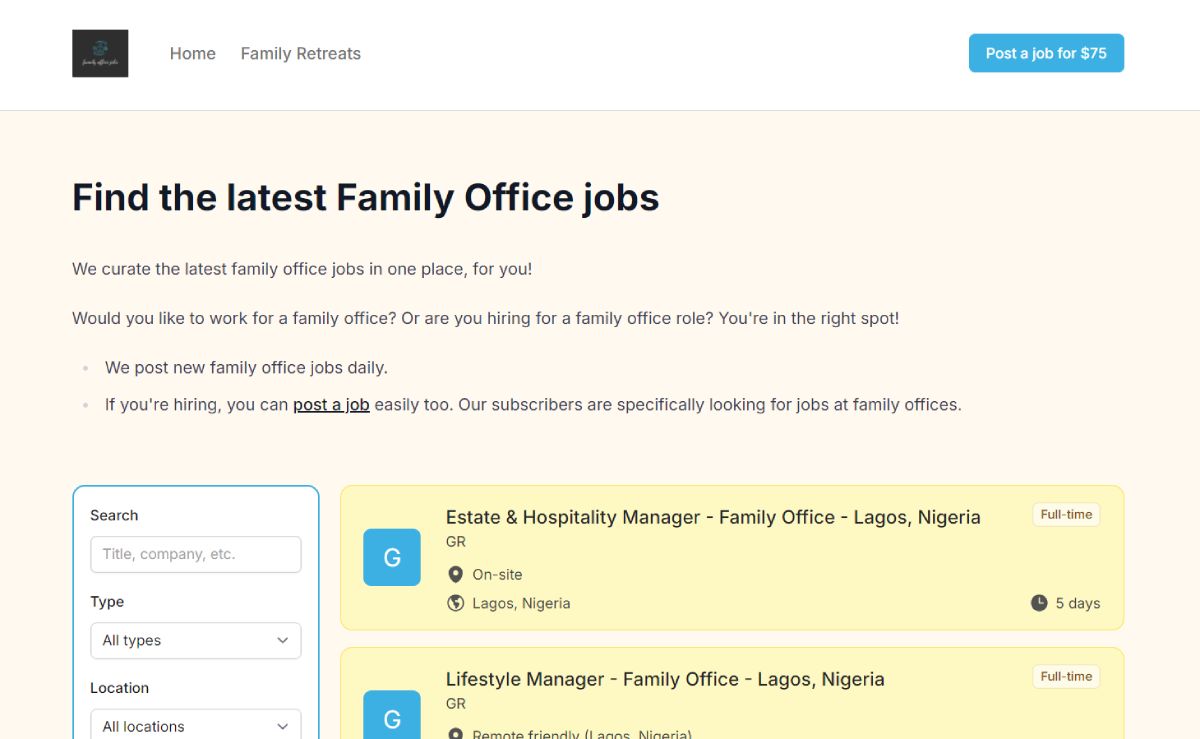
Task: Click the map pin icon beside On-site
Action: [x=456, y=574]
